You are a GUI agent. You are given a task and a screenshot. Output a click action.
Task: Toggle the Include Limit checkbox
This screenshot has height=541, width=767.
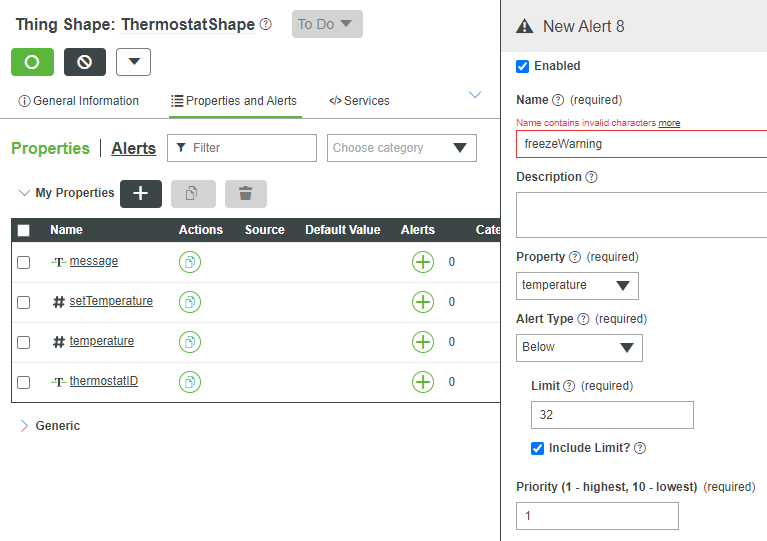538,448
